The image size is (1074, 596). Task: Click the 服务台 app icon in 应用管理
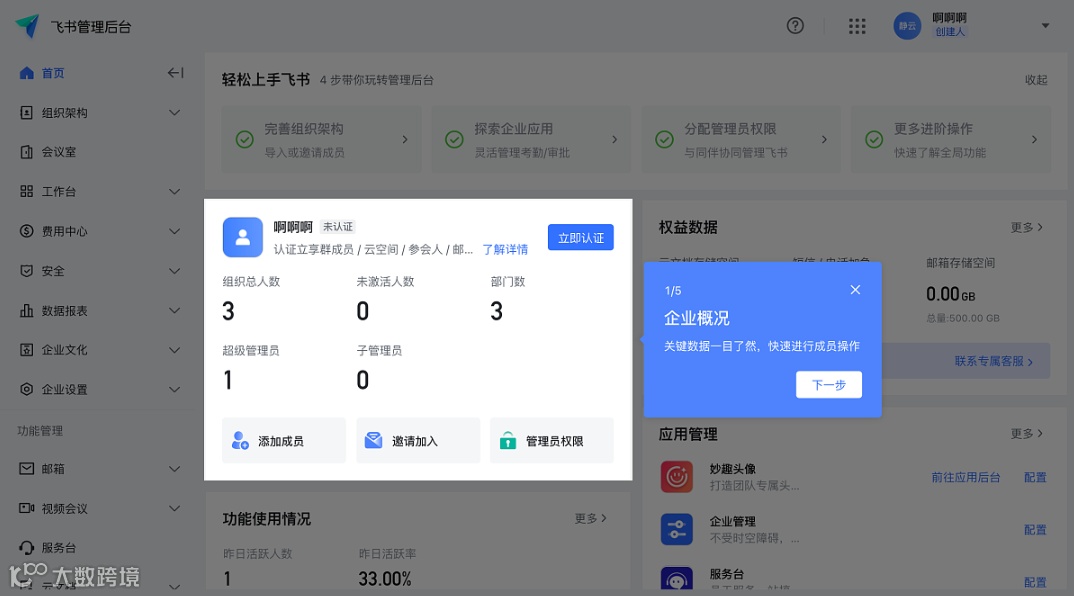coord(677,578)
